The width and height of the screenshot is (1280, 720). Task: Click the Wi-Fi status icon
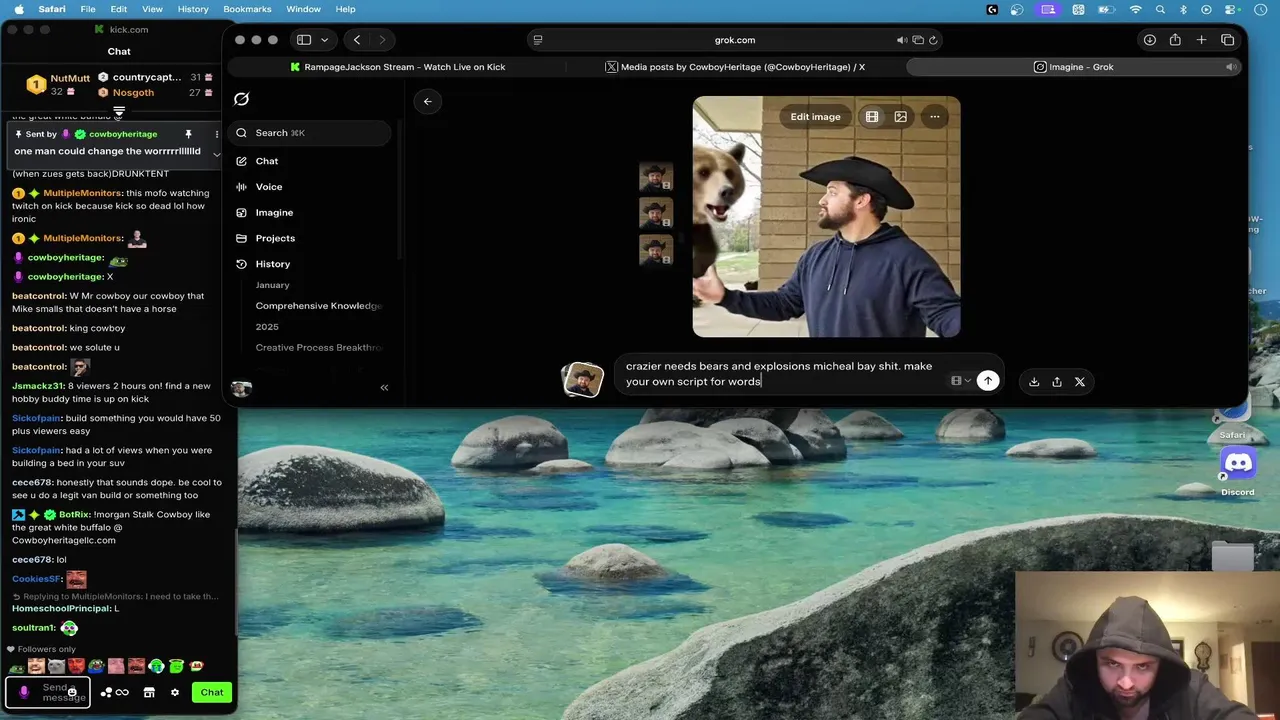point(1136,9)
